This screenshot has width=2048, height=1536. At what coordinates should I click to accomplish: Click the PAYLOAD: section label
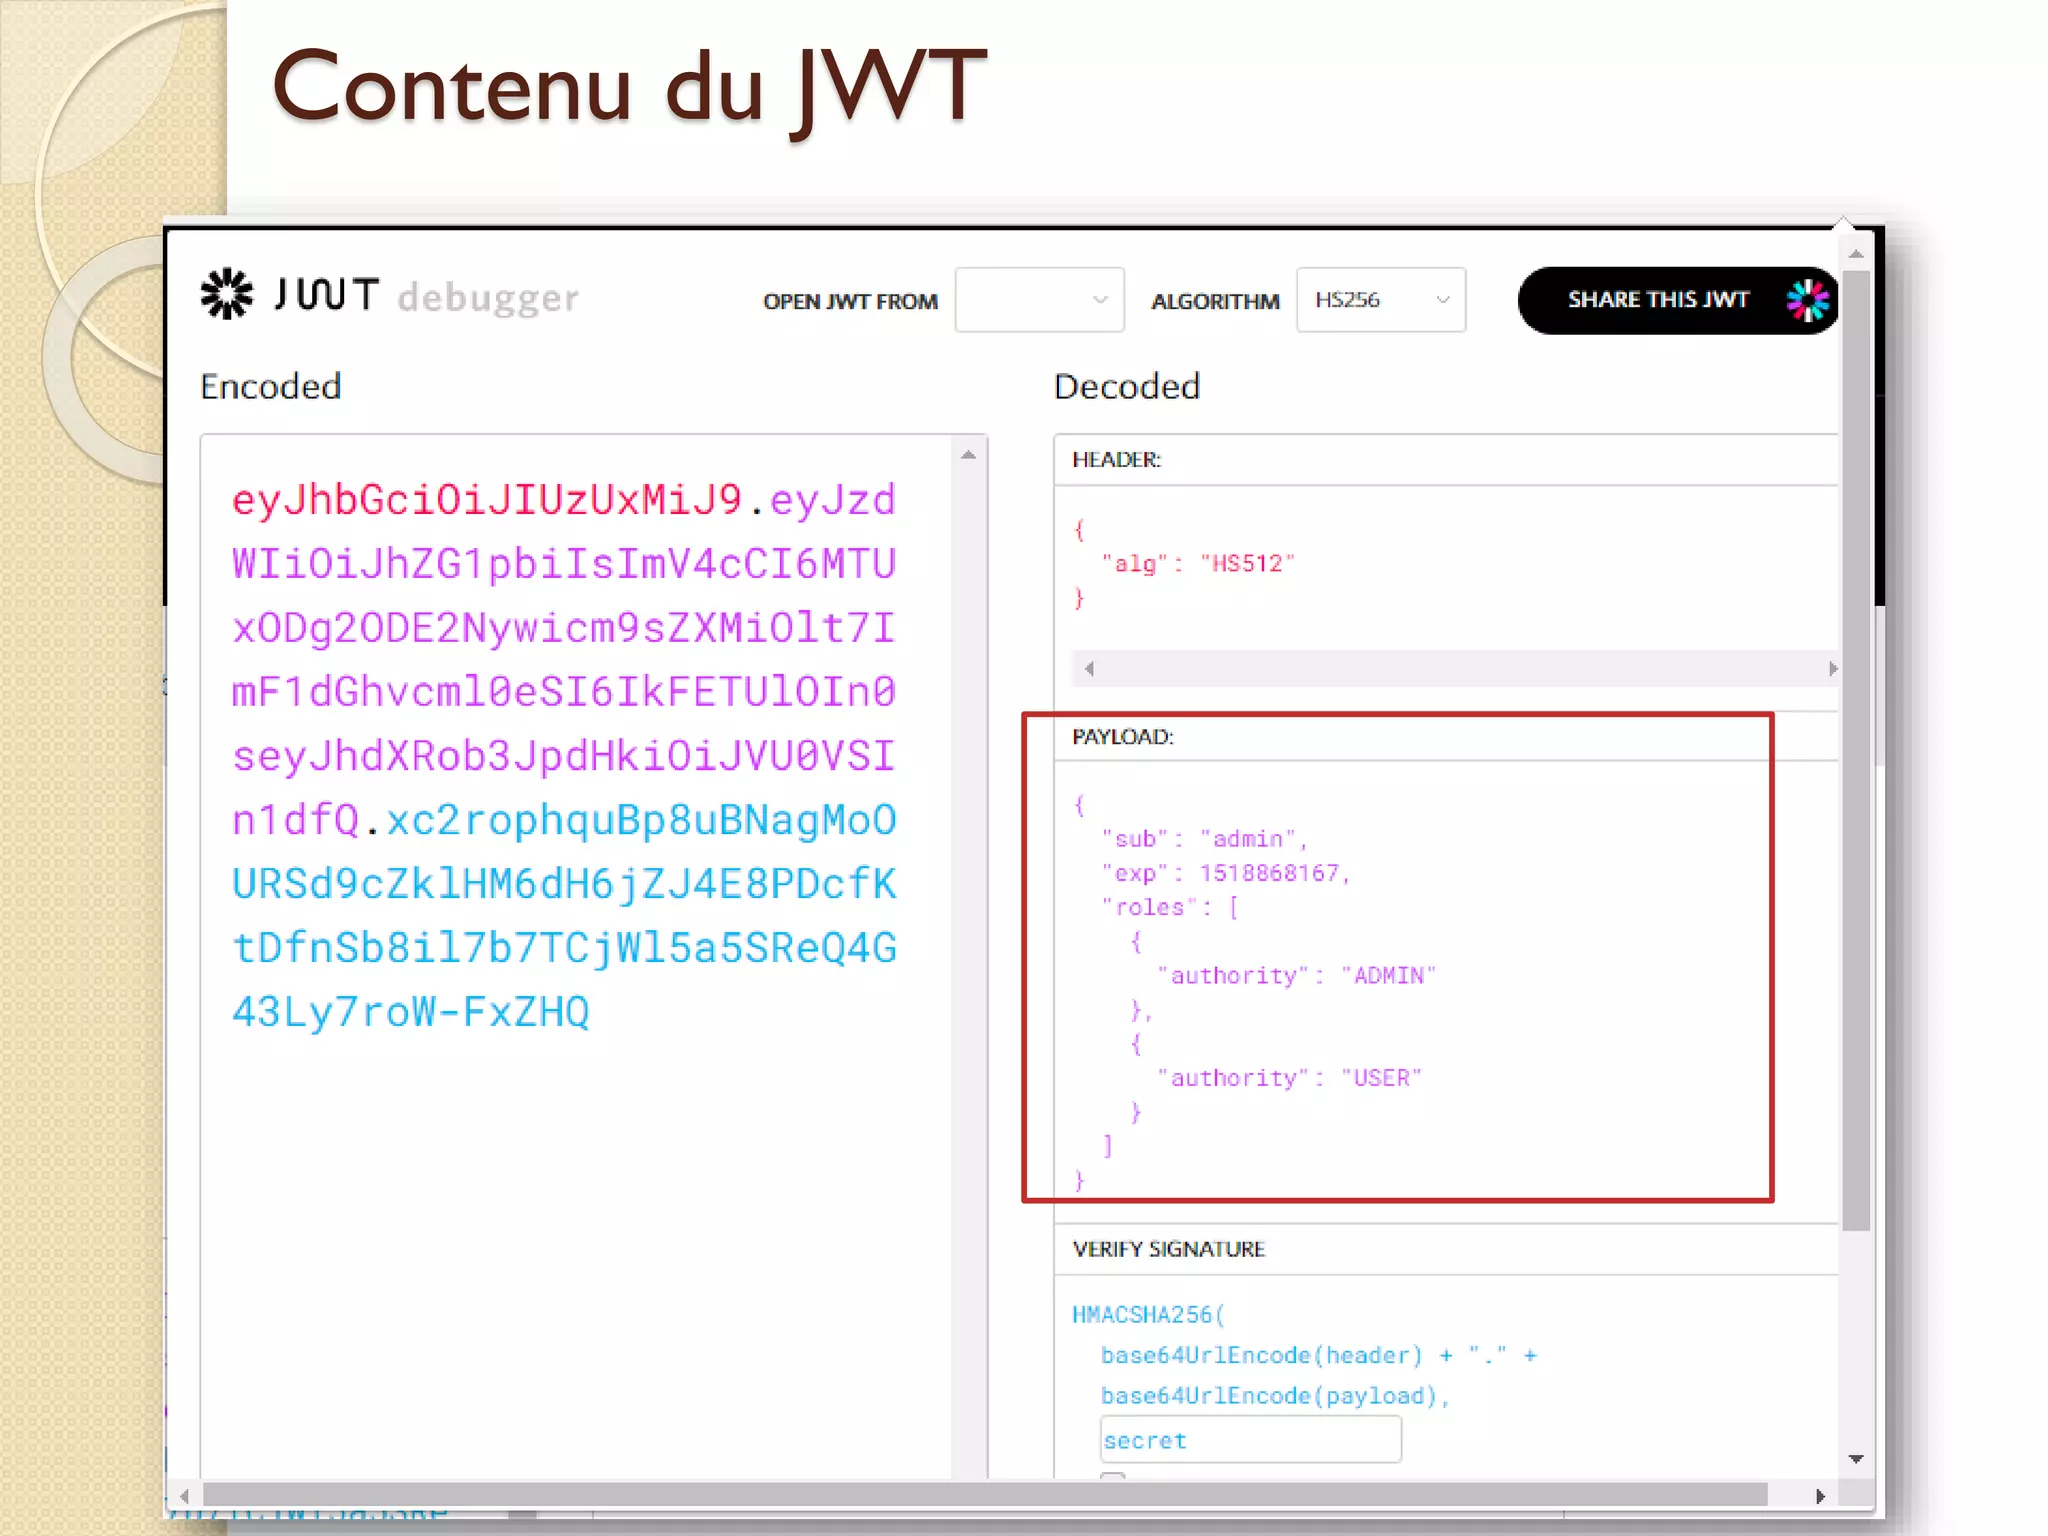1123,737
